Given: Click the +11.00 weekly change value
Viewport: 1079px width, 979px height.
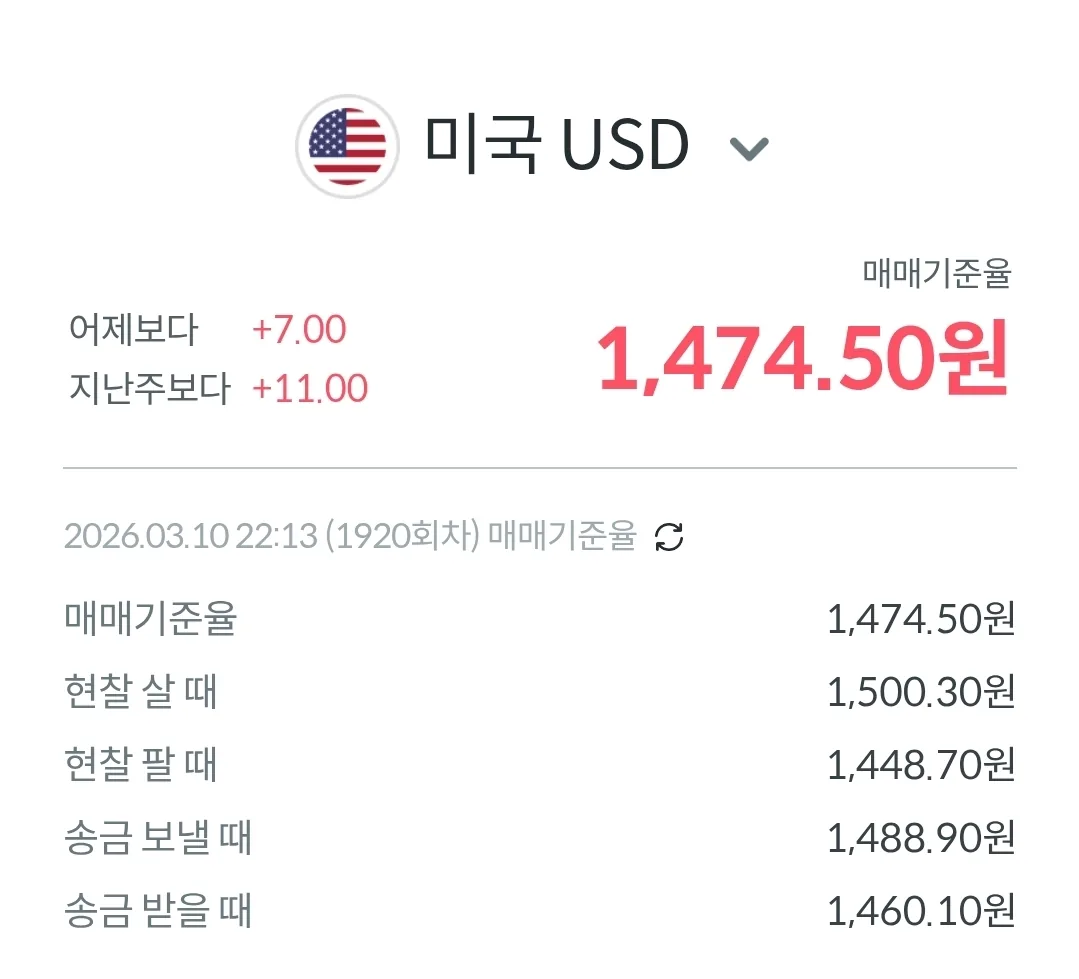Looking at the screenshot, I should click(x=310, y=389).
